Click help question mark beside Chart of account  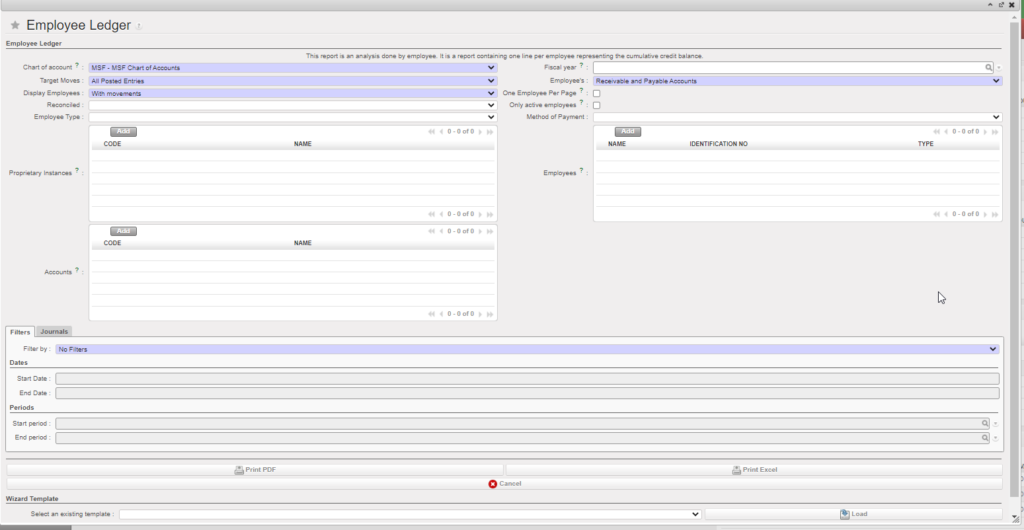(x=77, y=66)
